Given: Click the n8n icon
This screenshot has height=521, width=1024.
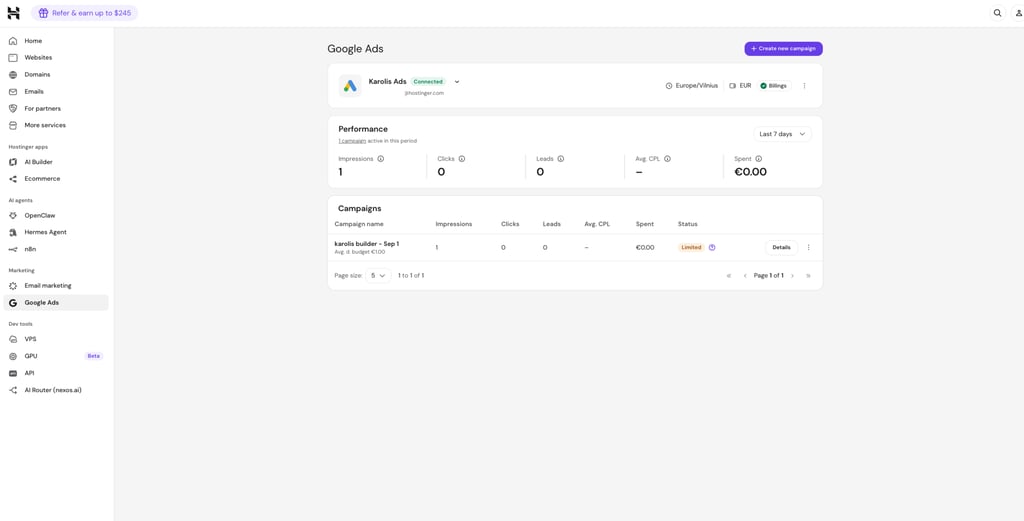Looking at the screenshot, I should click(13, 249).
